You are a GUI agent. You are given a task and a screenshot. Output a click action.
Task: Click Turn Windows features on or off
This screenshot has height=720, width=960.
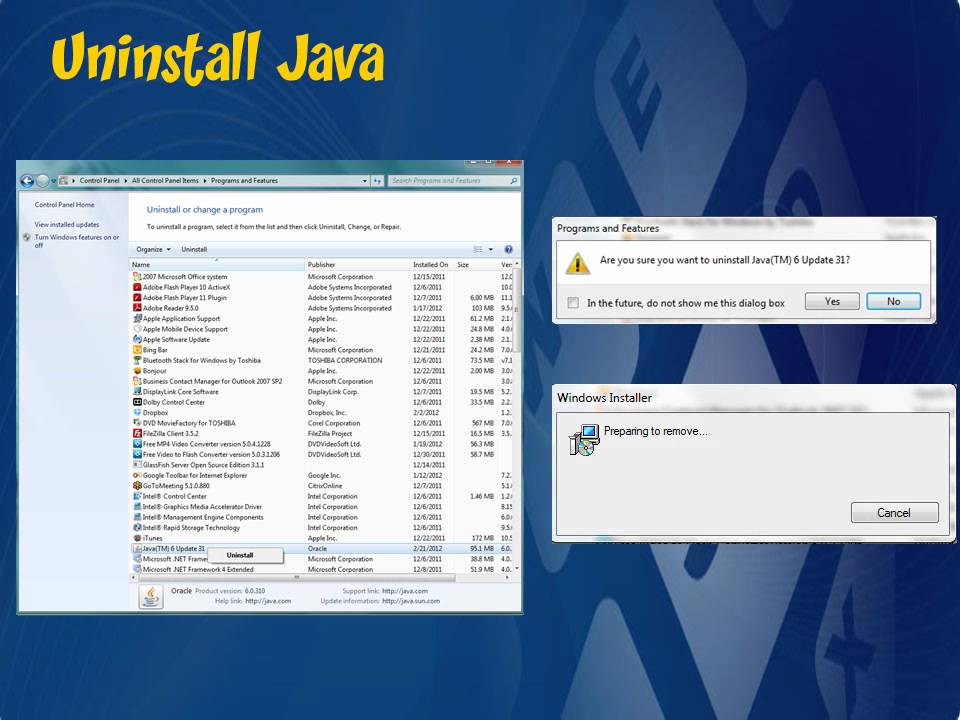point(77,241)
